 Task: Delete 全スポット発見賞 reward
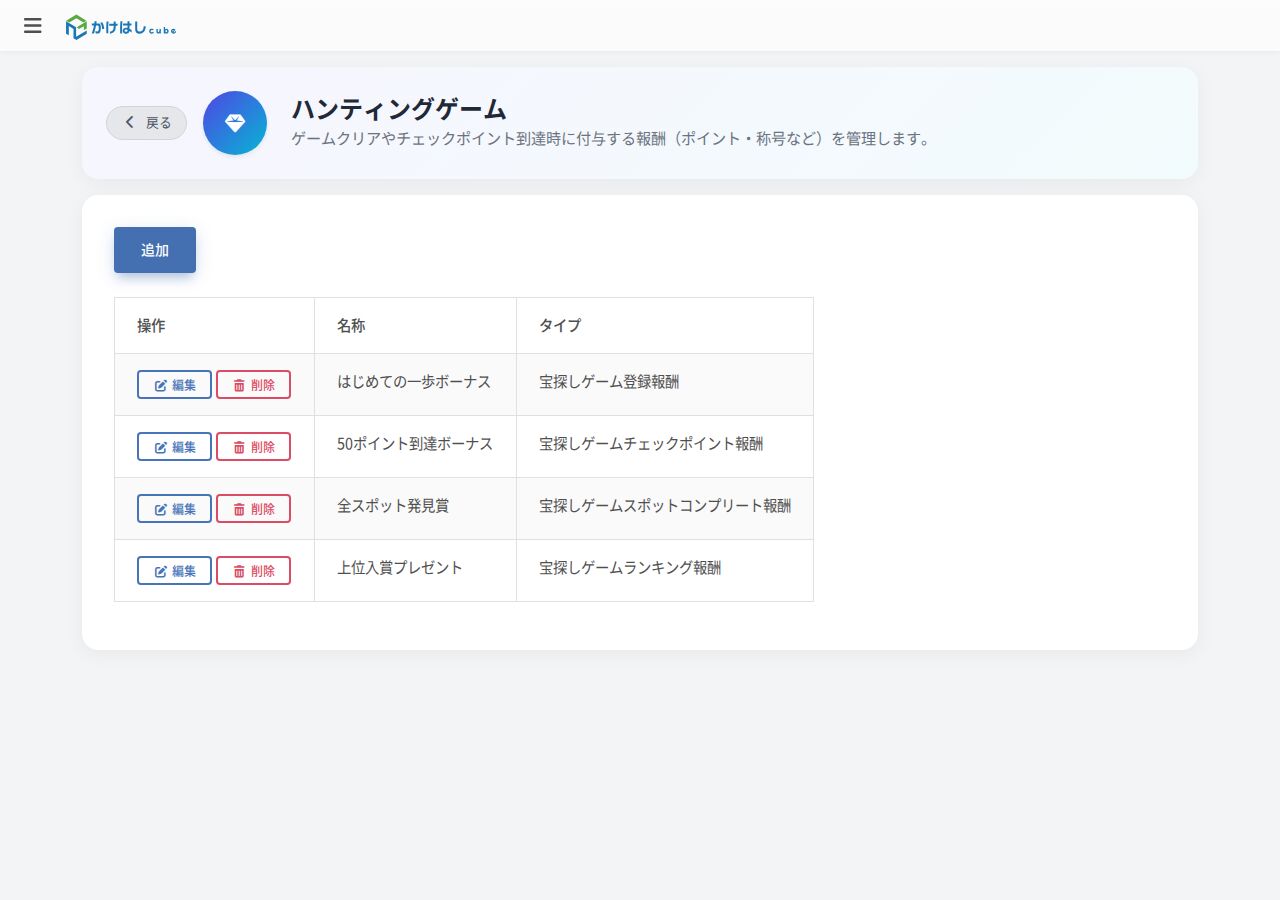coord(253,509)
